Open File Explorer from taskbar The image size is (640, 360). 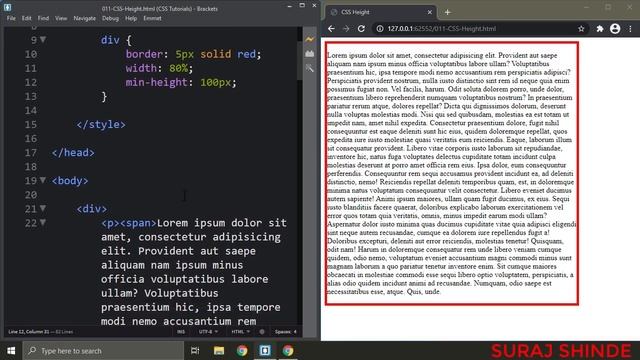(219, 351)
